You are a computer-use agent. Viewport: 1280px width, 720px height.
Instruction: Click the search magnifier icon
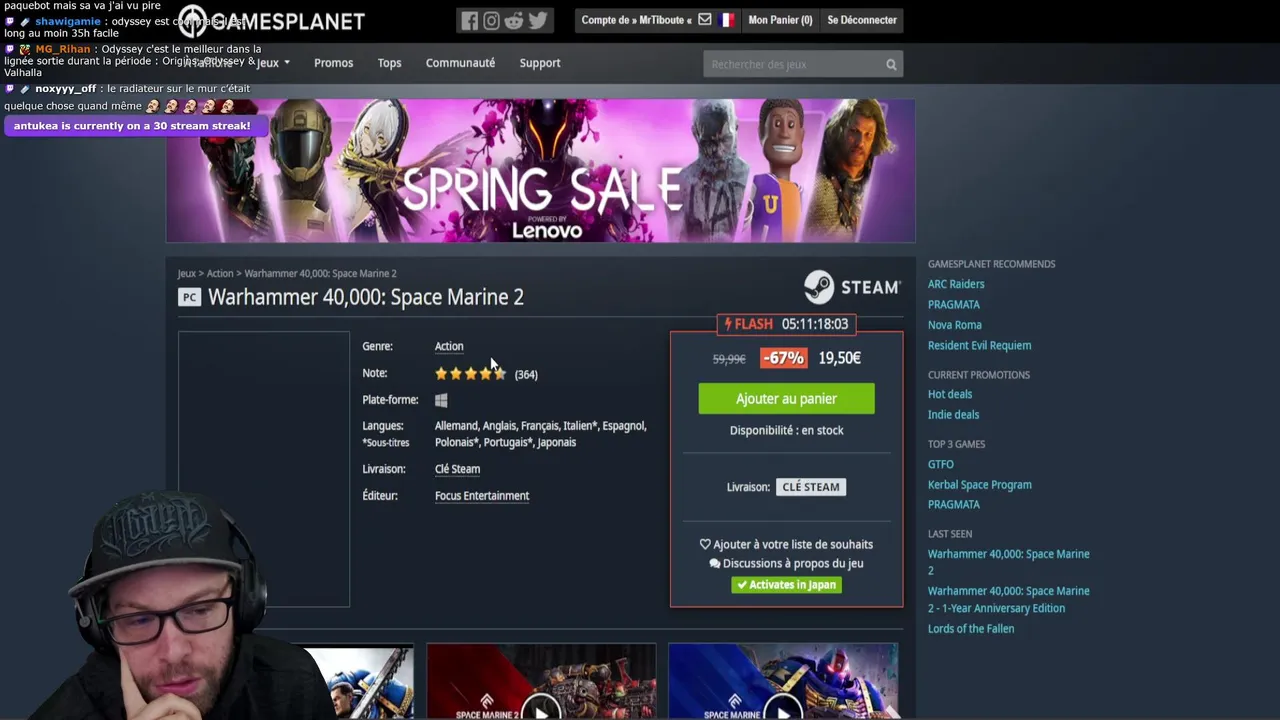891,64
